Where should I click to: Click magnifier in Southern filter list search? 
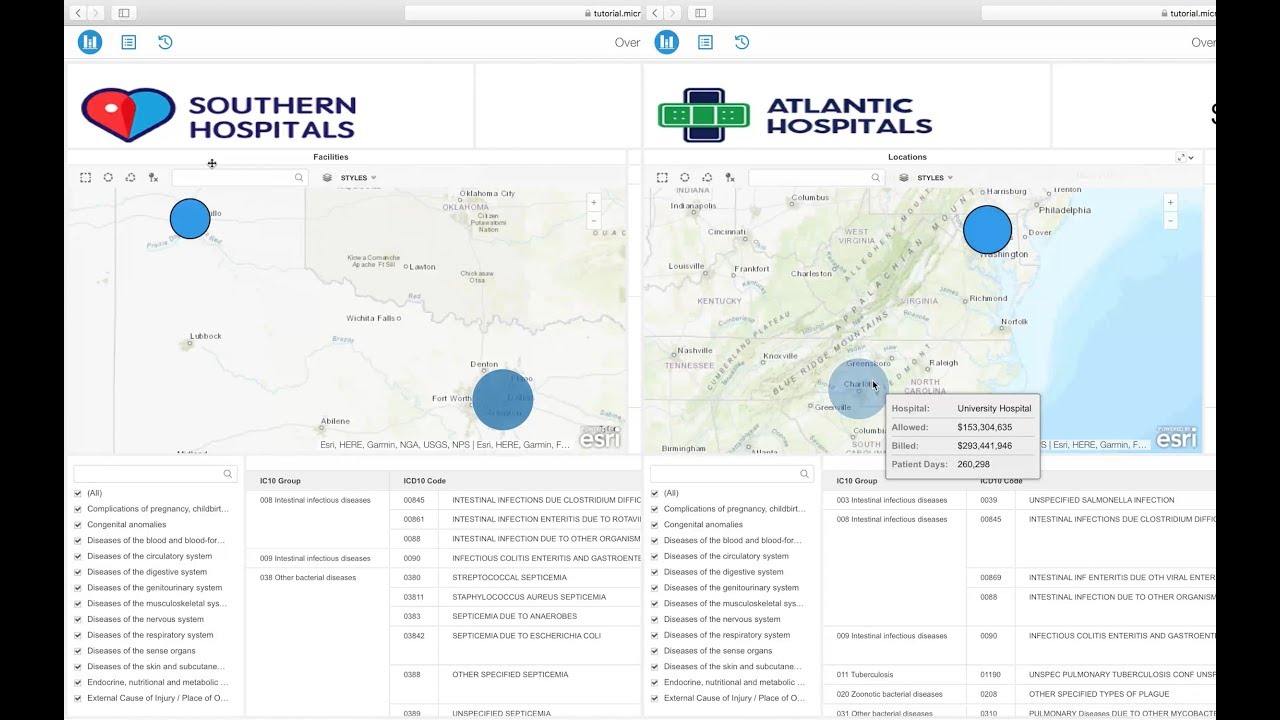[x=228, y=474]
